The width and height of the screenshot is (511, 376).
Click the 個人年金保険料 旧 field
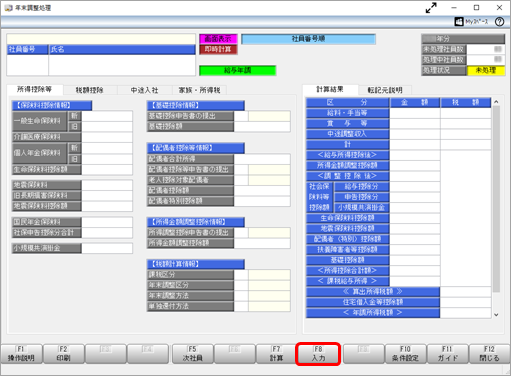(107, 159)
